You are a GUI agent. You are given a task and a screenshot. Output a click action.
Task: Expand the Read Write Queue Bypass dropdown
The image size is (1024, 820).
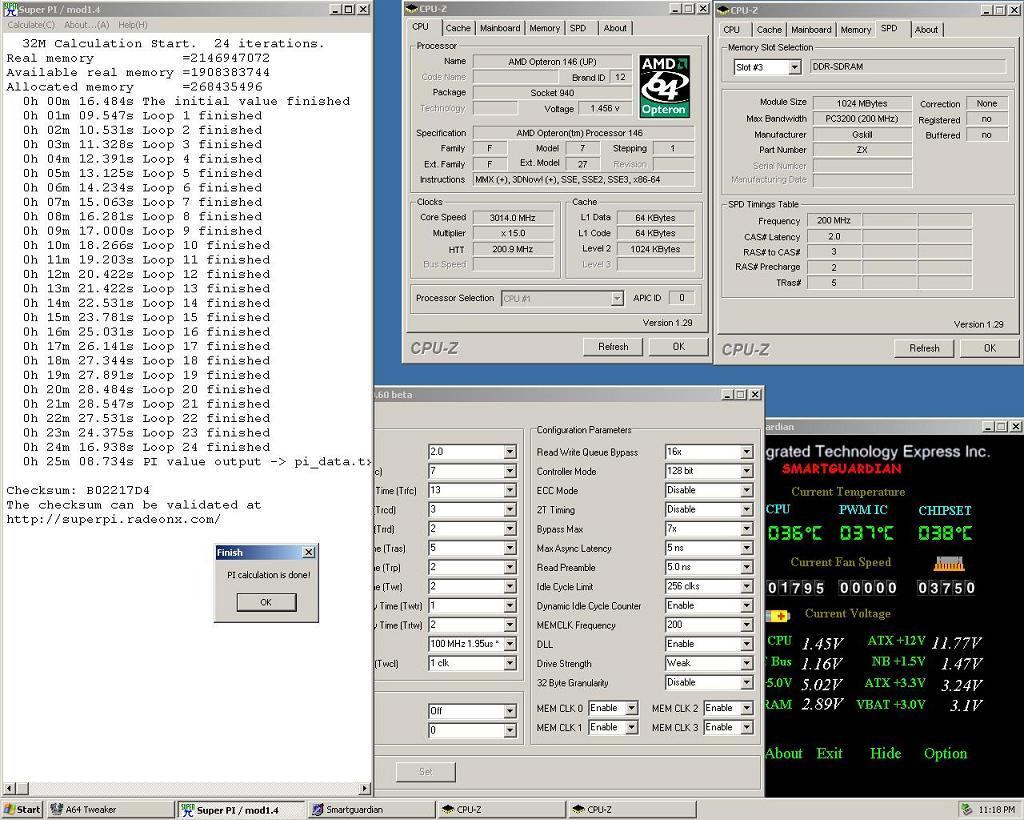(x=745, y=452)
